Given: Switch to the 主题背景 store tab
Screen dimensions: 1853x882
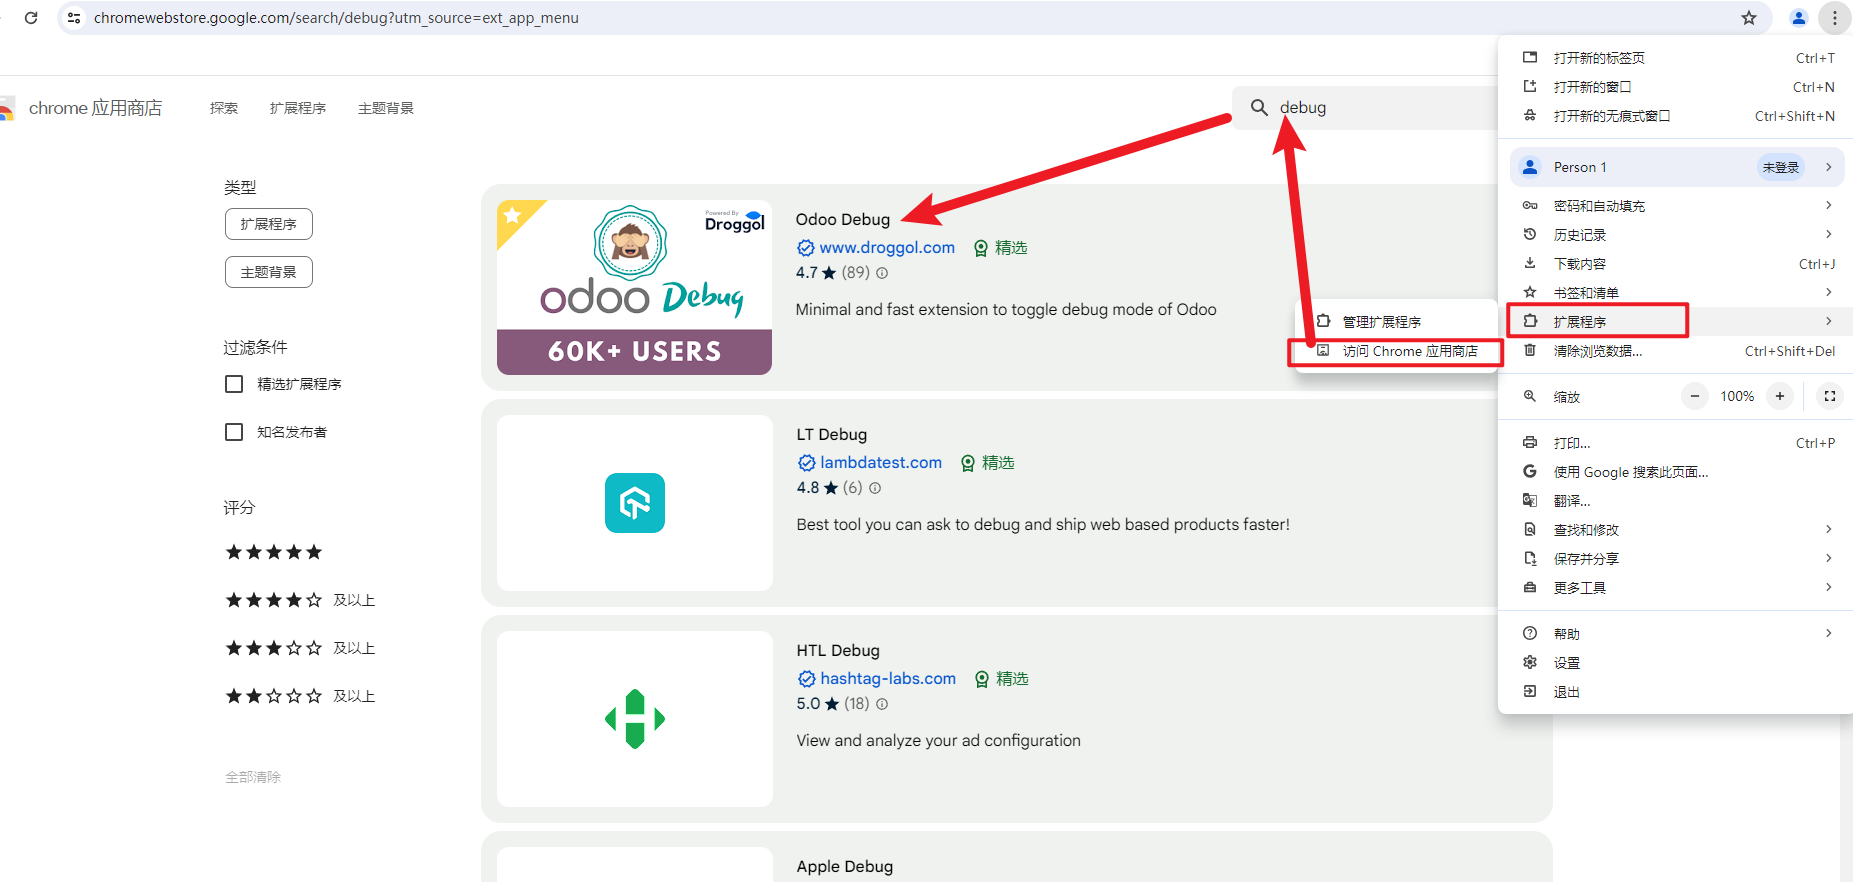Looking at the screenshot, I should (386, 108).
